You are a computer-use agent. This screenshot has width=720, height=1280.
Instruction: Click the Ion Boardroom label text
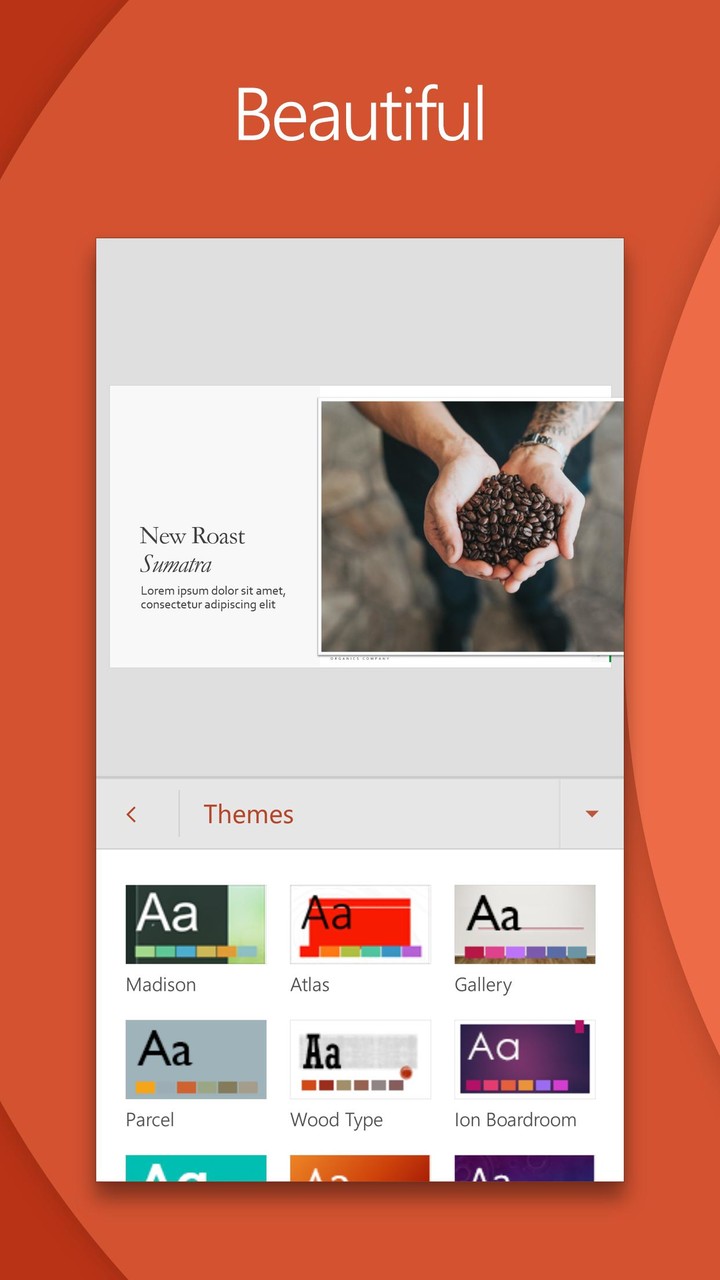coord(515,1120)
